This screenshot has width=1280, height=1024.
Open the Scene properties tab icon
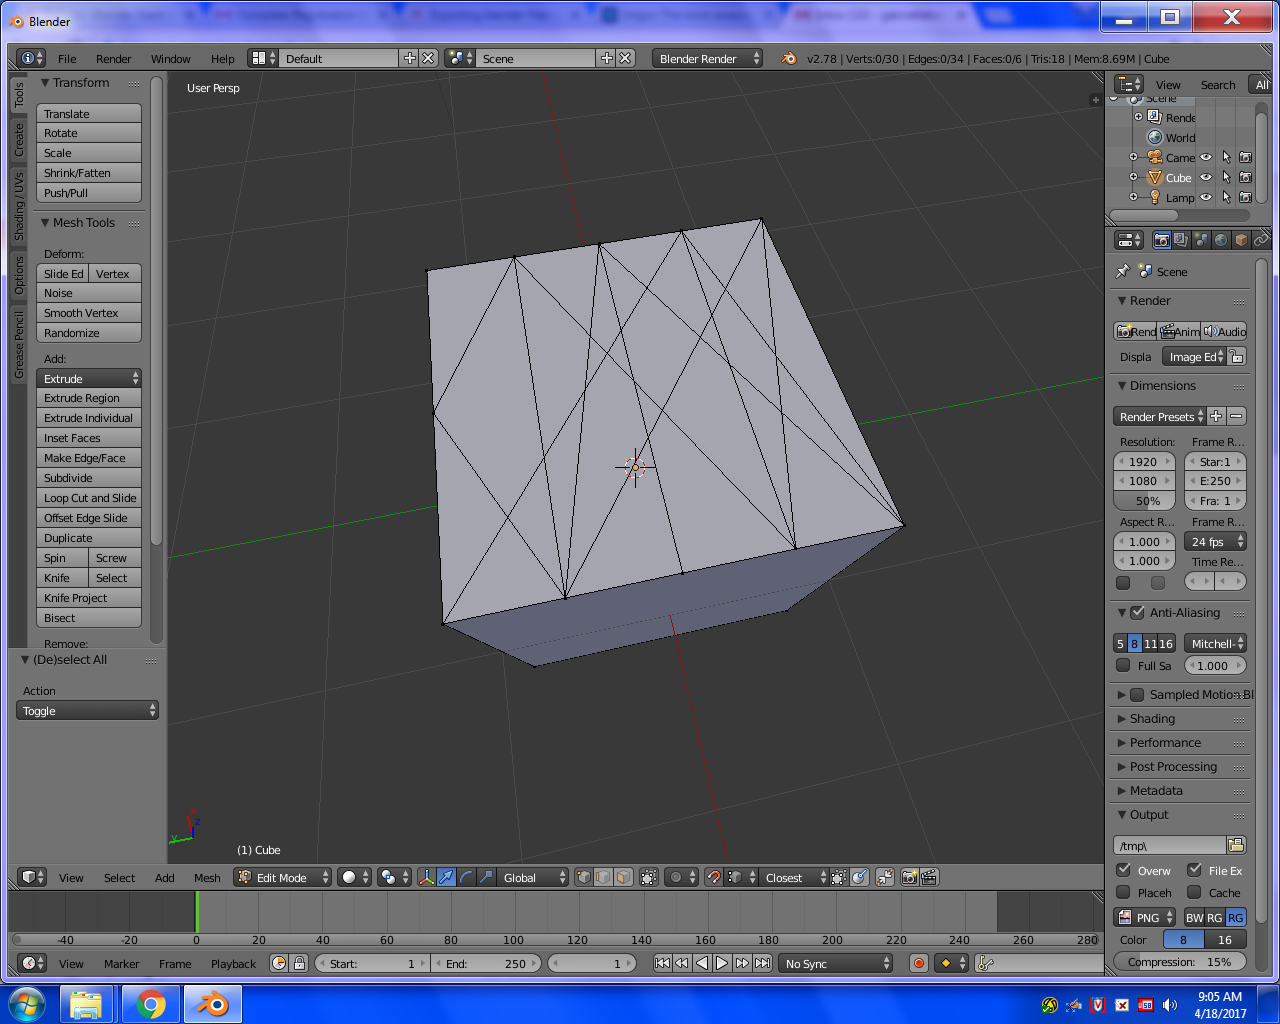(x=1201, y=240)
